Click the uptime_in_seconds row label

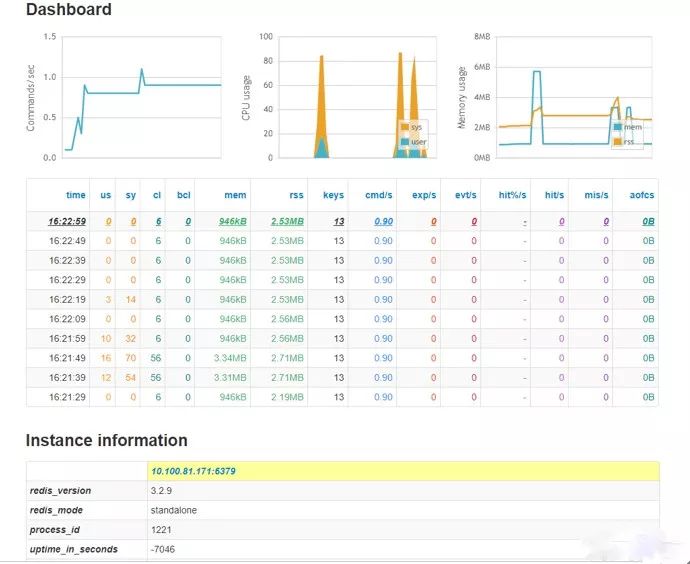74,549
